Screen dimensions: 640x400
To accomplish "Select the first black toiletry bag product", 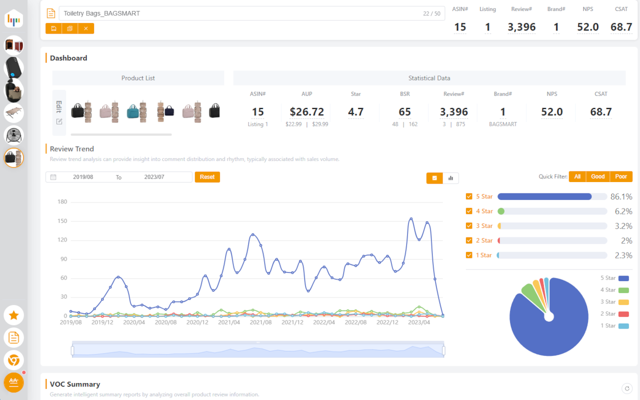I will pyautogui.click(x=82, y=111).
